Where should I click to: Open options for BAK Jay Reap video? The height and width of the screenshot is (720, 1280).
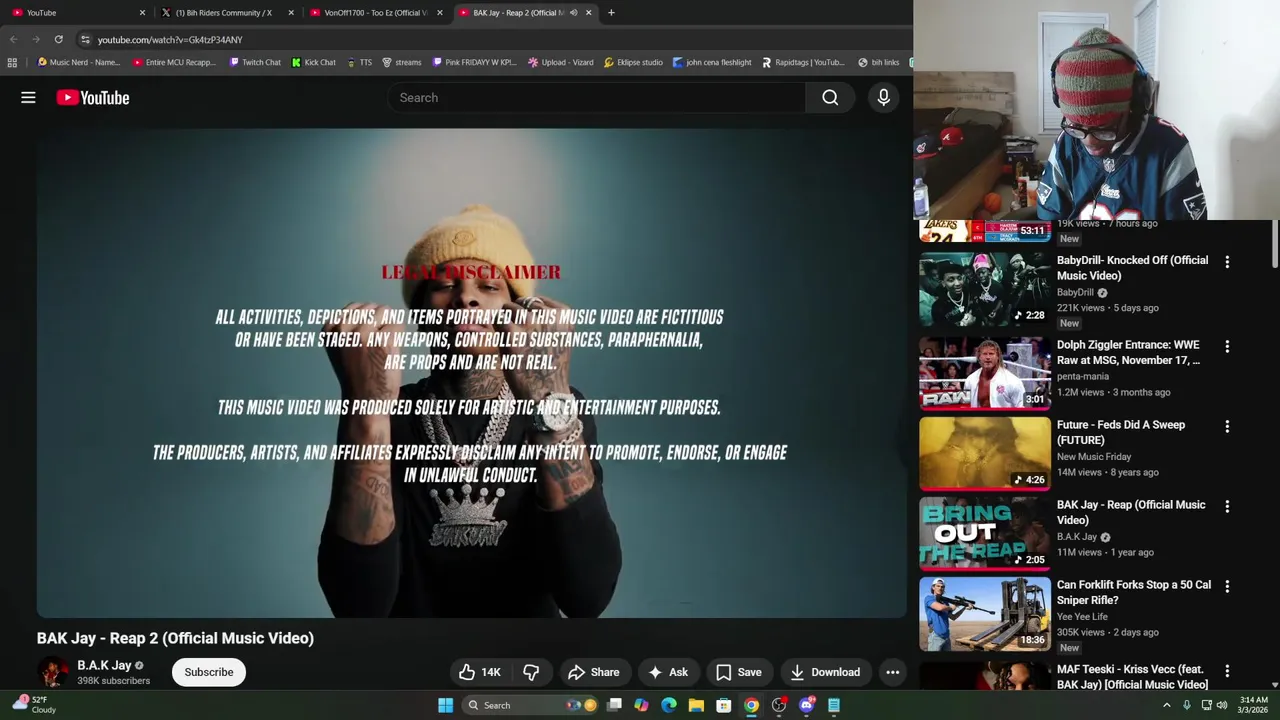1227,506
